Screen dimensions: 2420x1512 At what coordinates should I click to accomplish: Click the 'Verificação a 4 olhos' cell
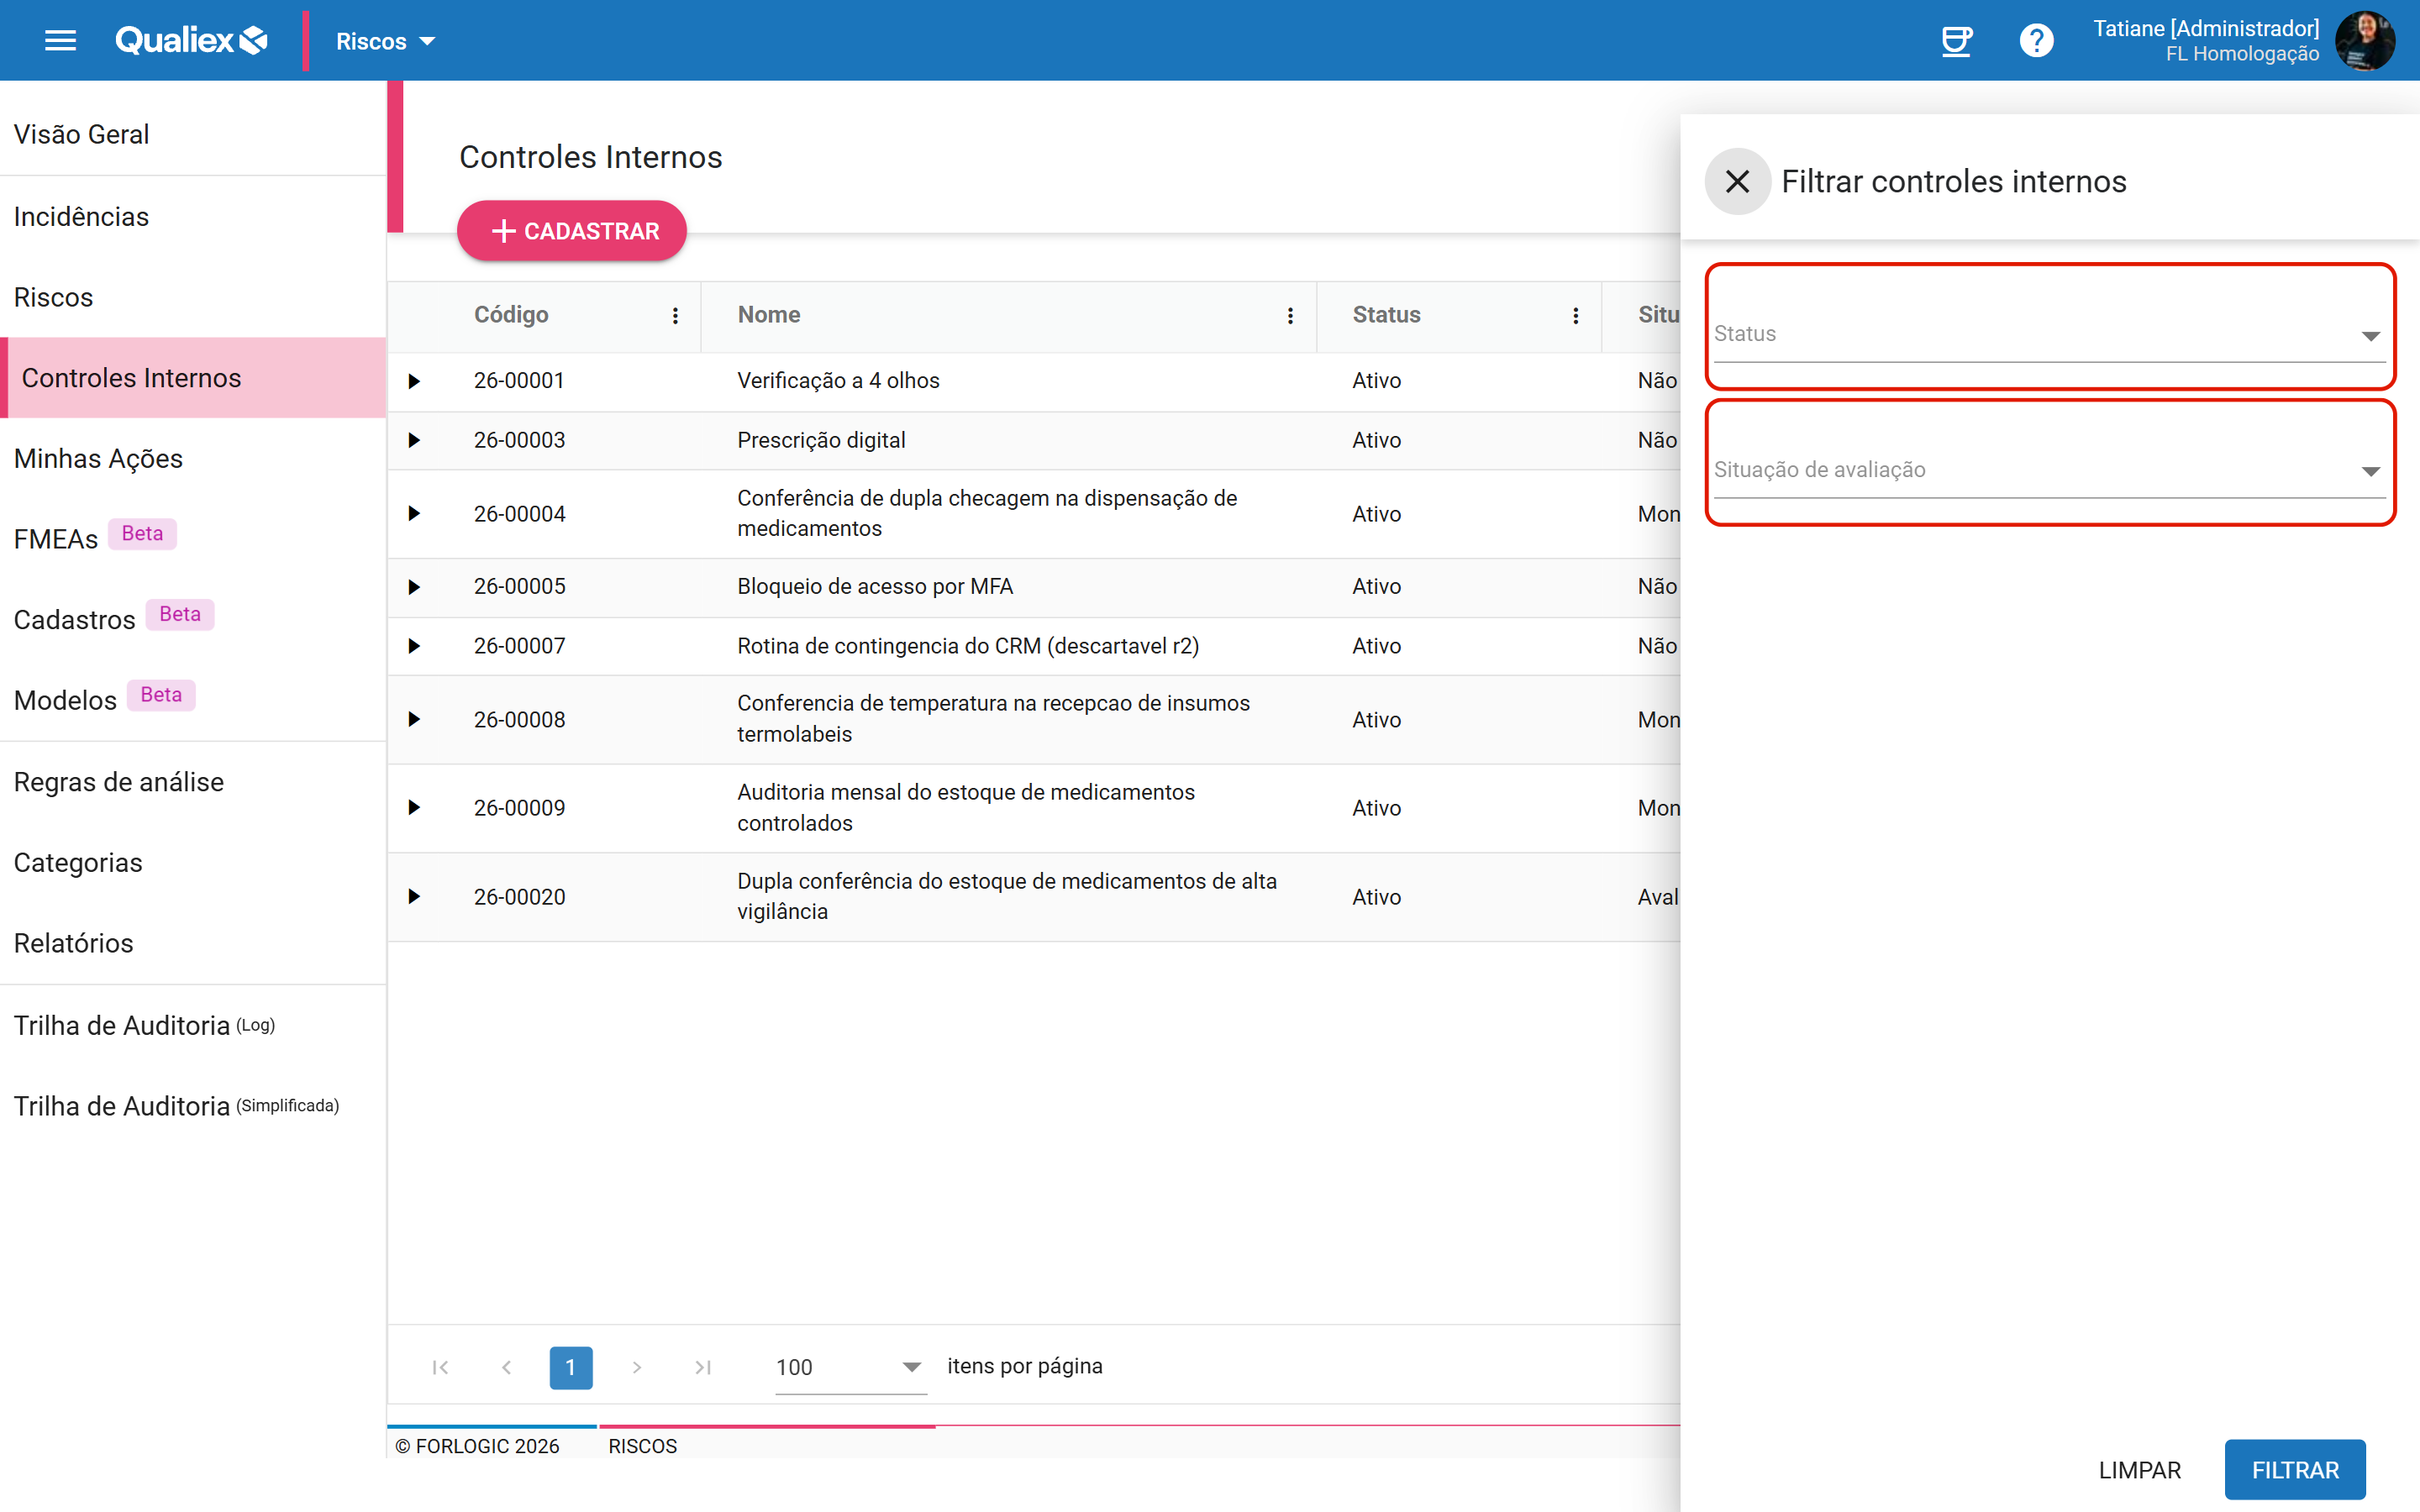1008,381
